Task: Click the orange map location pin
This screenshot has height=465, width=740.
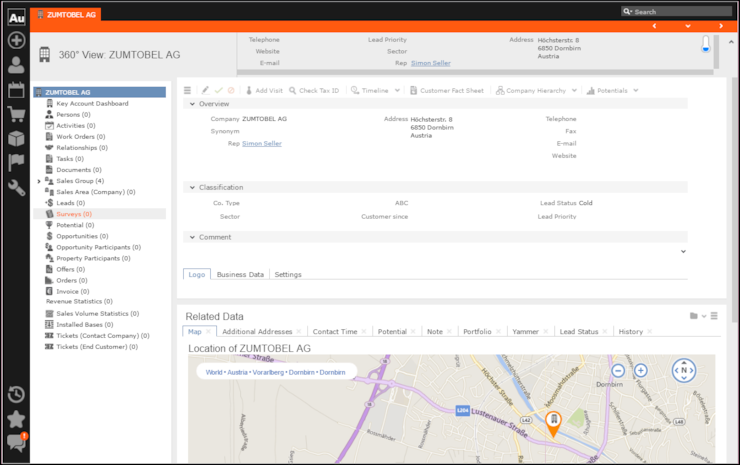Action: coord(553,423)
